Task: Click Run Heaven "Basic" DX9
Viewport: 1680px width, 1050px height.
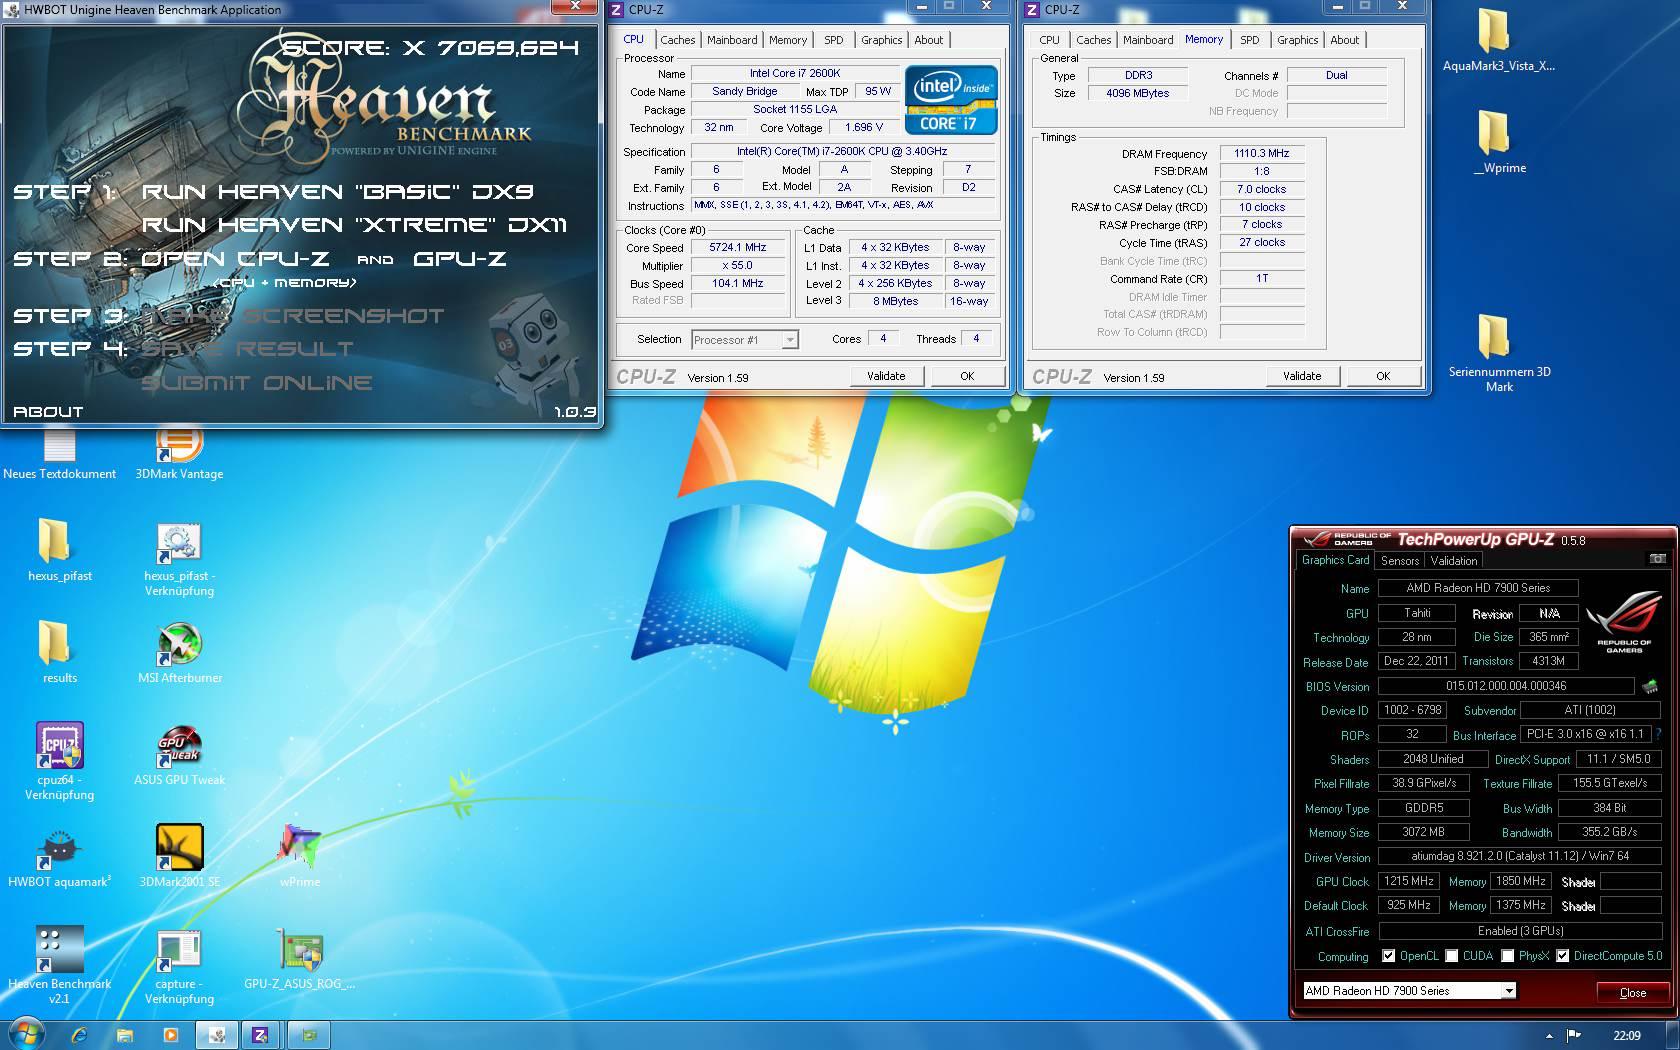Action: point(337,191)
